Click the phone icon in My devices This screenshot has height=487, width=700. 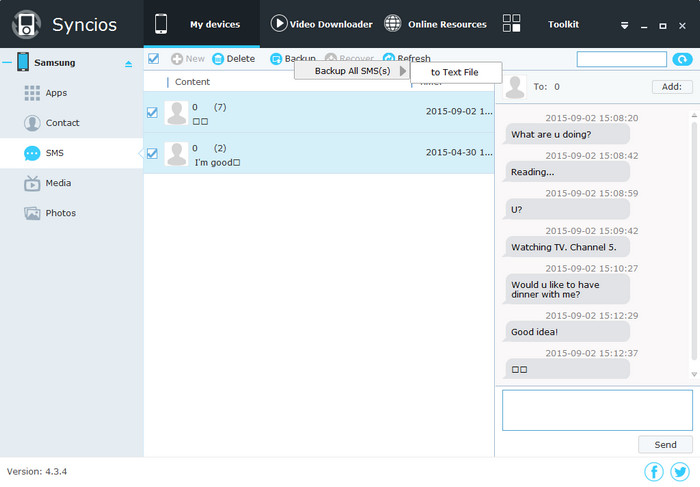161,24
